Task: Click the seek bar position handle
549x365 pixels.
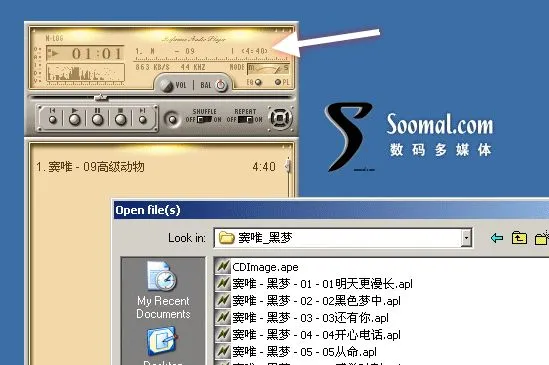Action: click(x=101, y=97)
